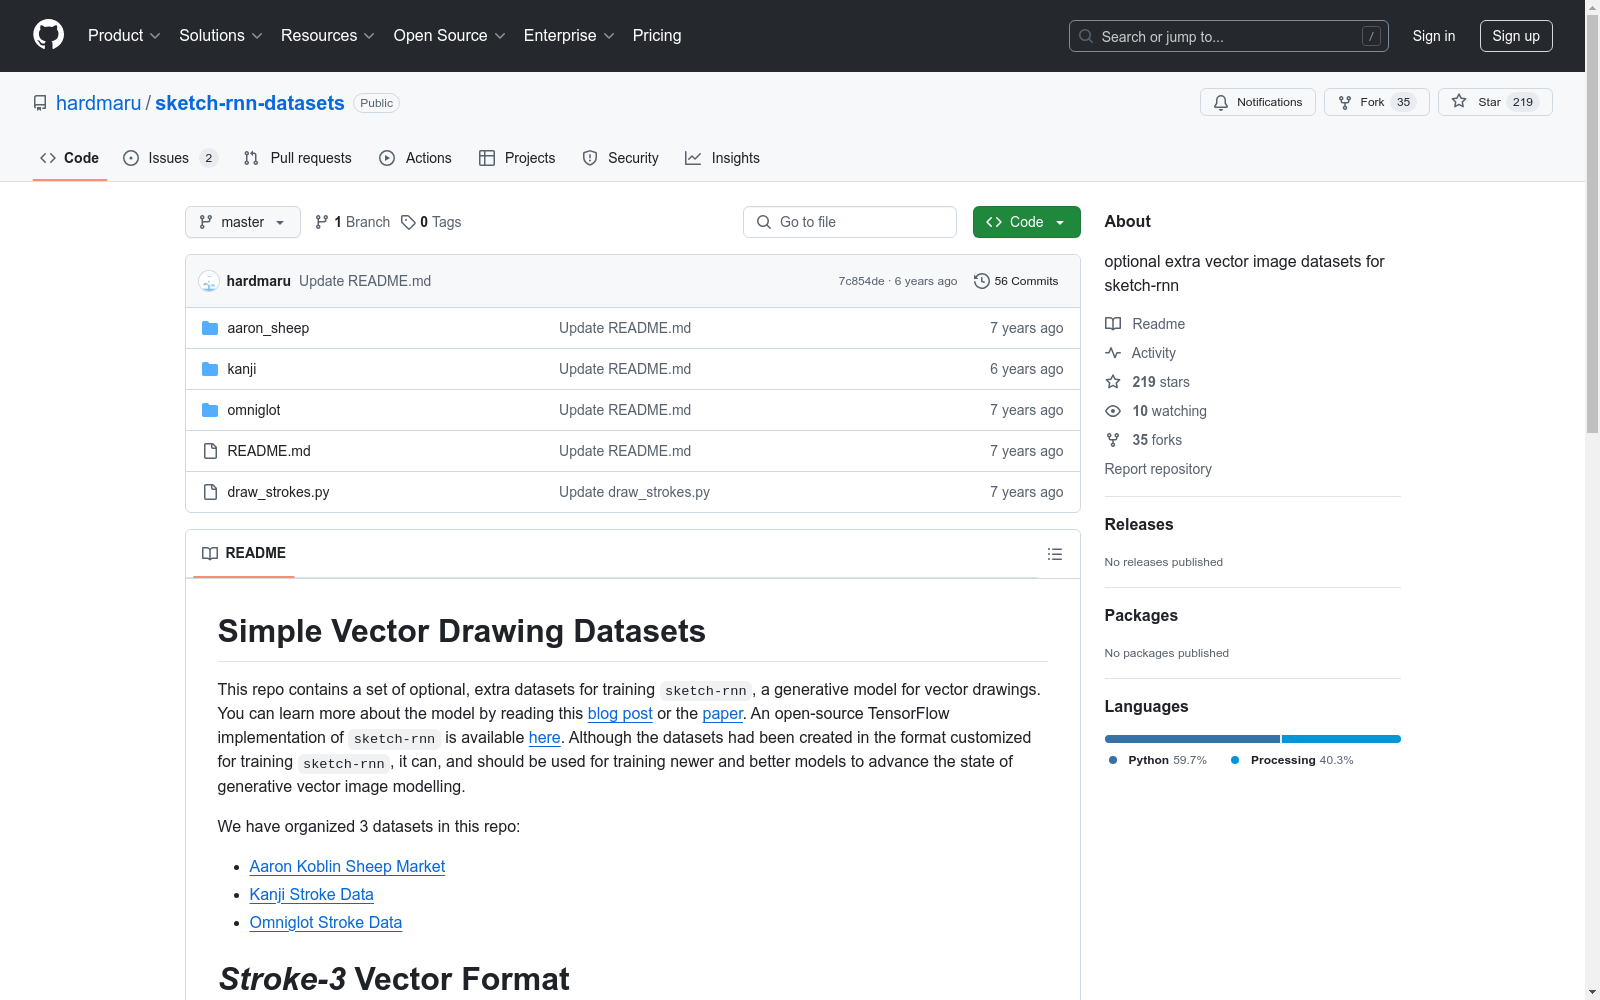Click the branch icon next to 1 Branch

322,222
